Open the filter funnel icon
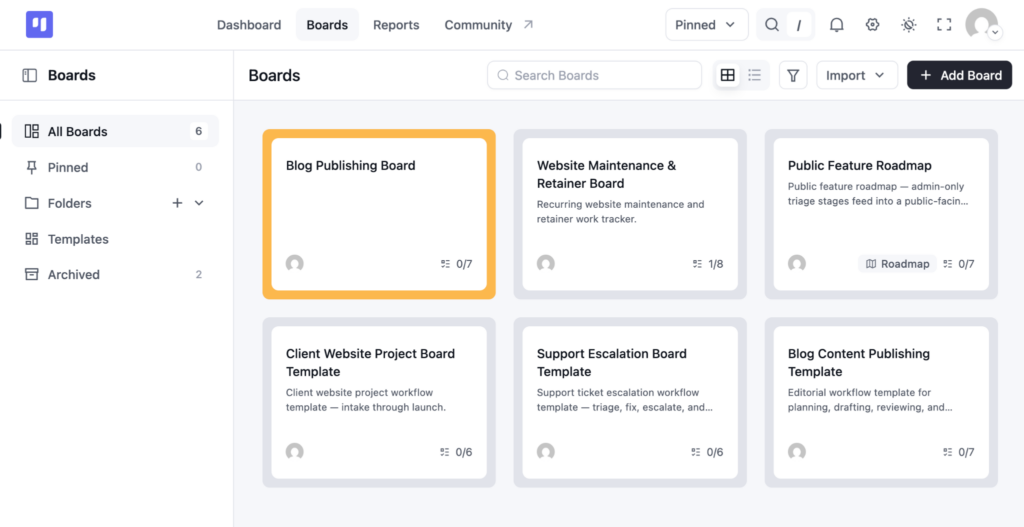The image size is (1024, 527). coord(793,76)
